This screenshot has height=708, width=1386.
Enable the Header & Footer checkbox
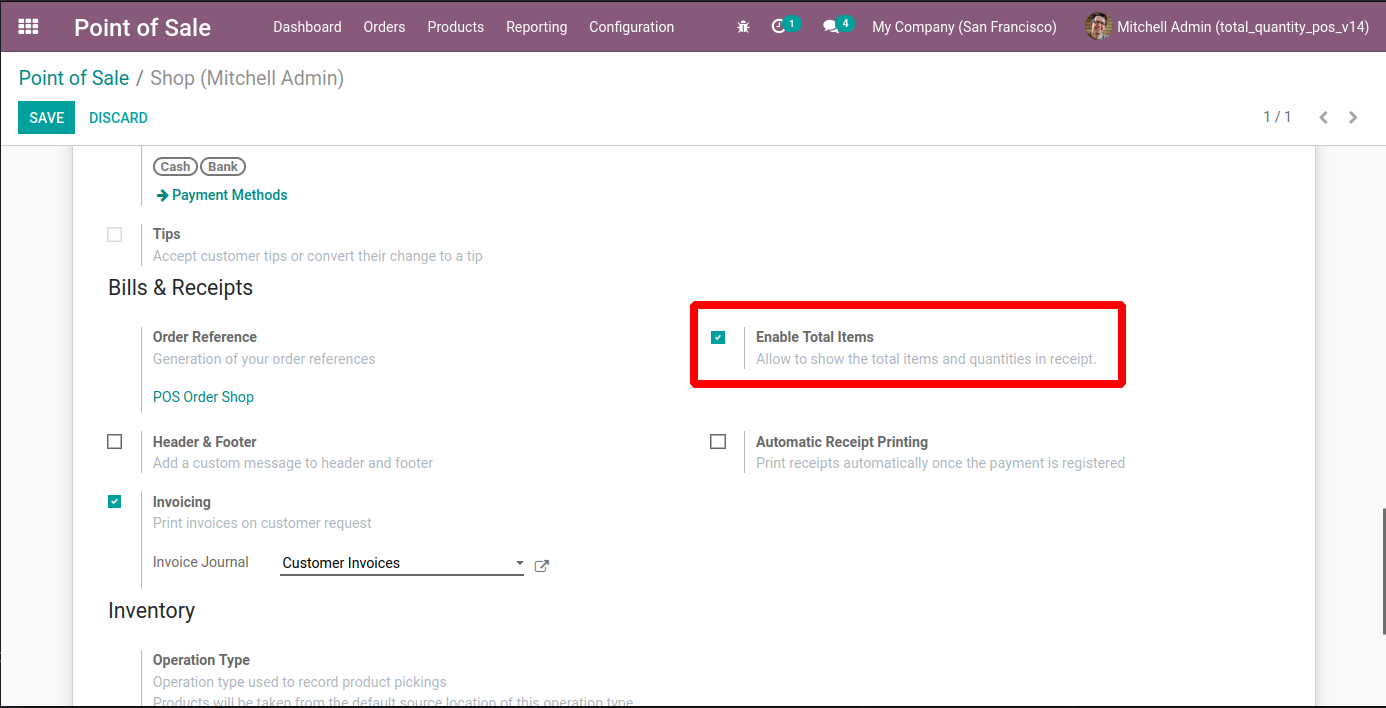tap(115, 442)
